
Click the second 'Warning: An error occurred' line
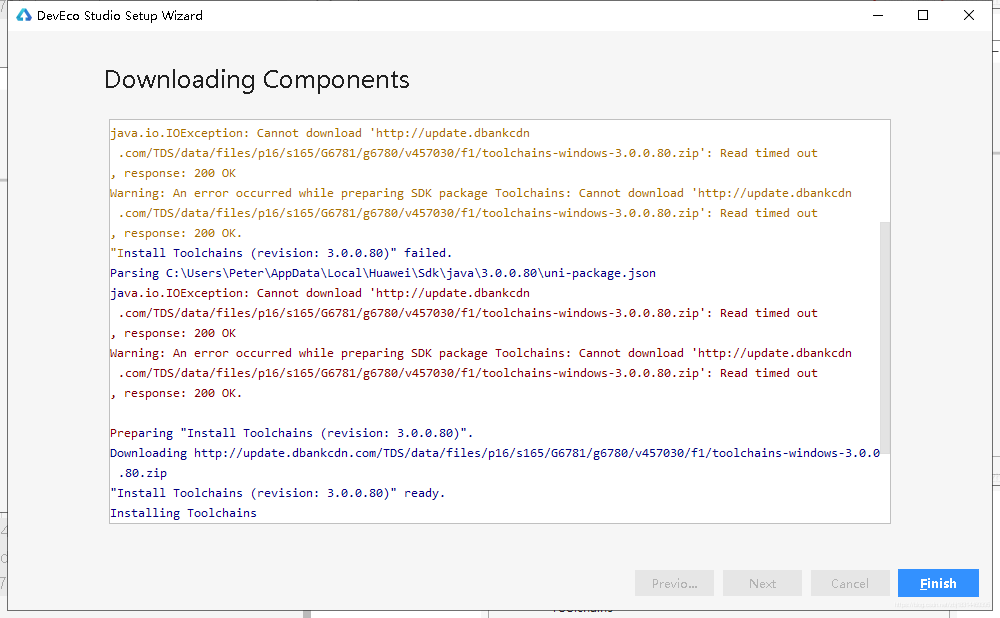point(481,353)
